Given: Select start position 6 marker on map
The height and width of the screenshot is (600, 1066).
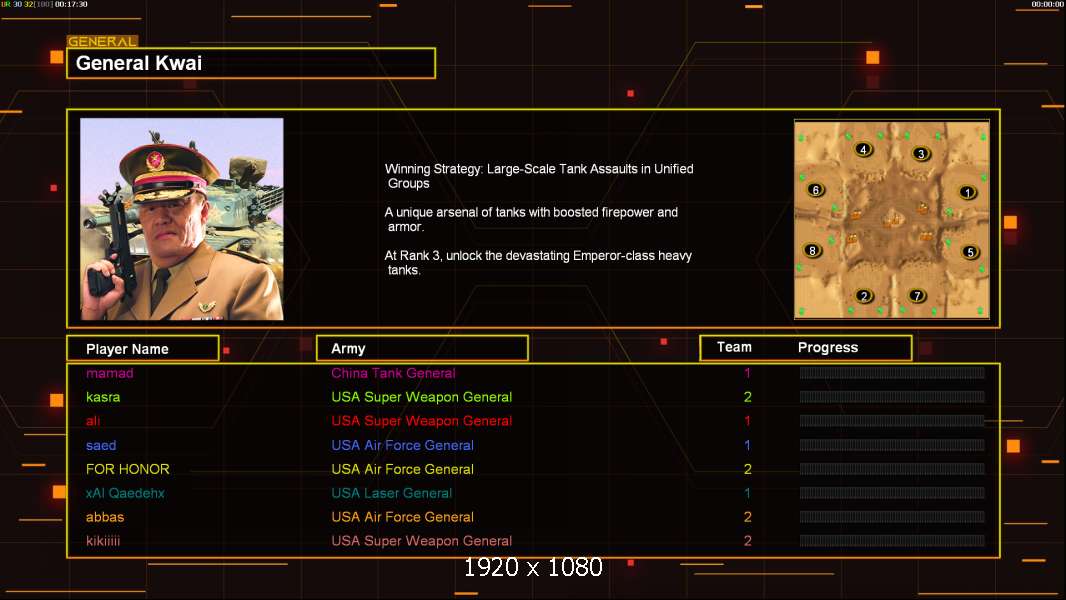Looking at the screenshot, I should coord(816,190).
